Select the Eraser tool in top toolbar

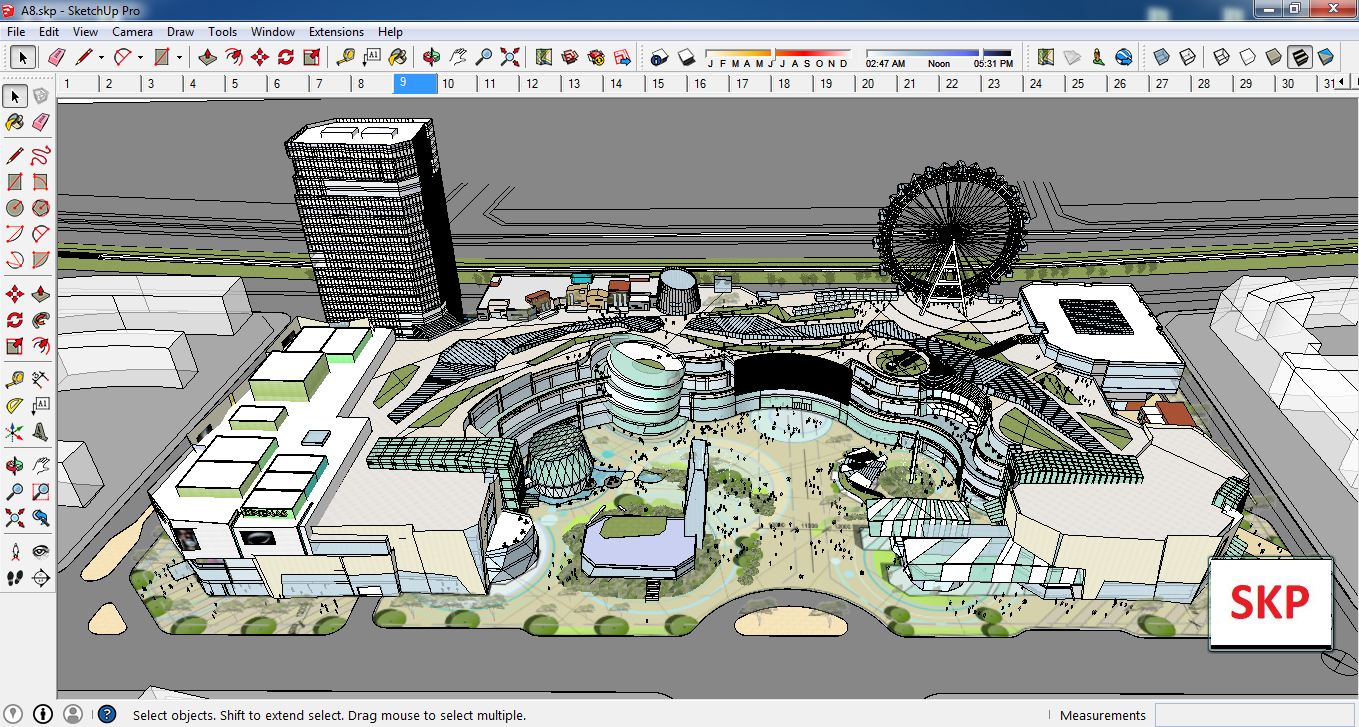click(56, 57)
